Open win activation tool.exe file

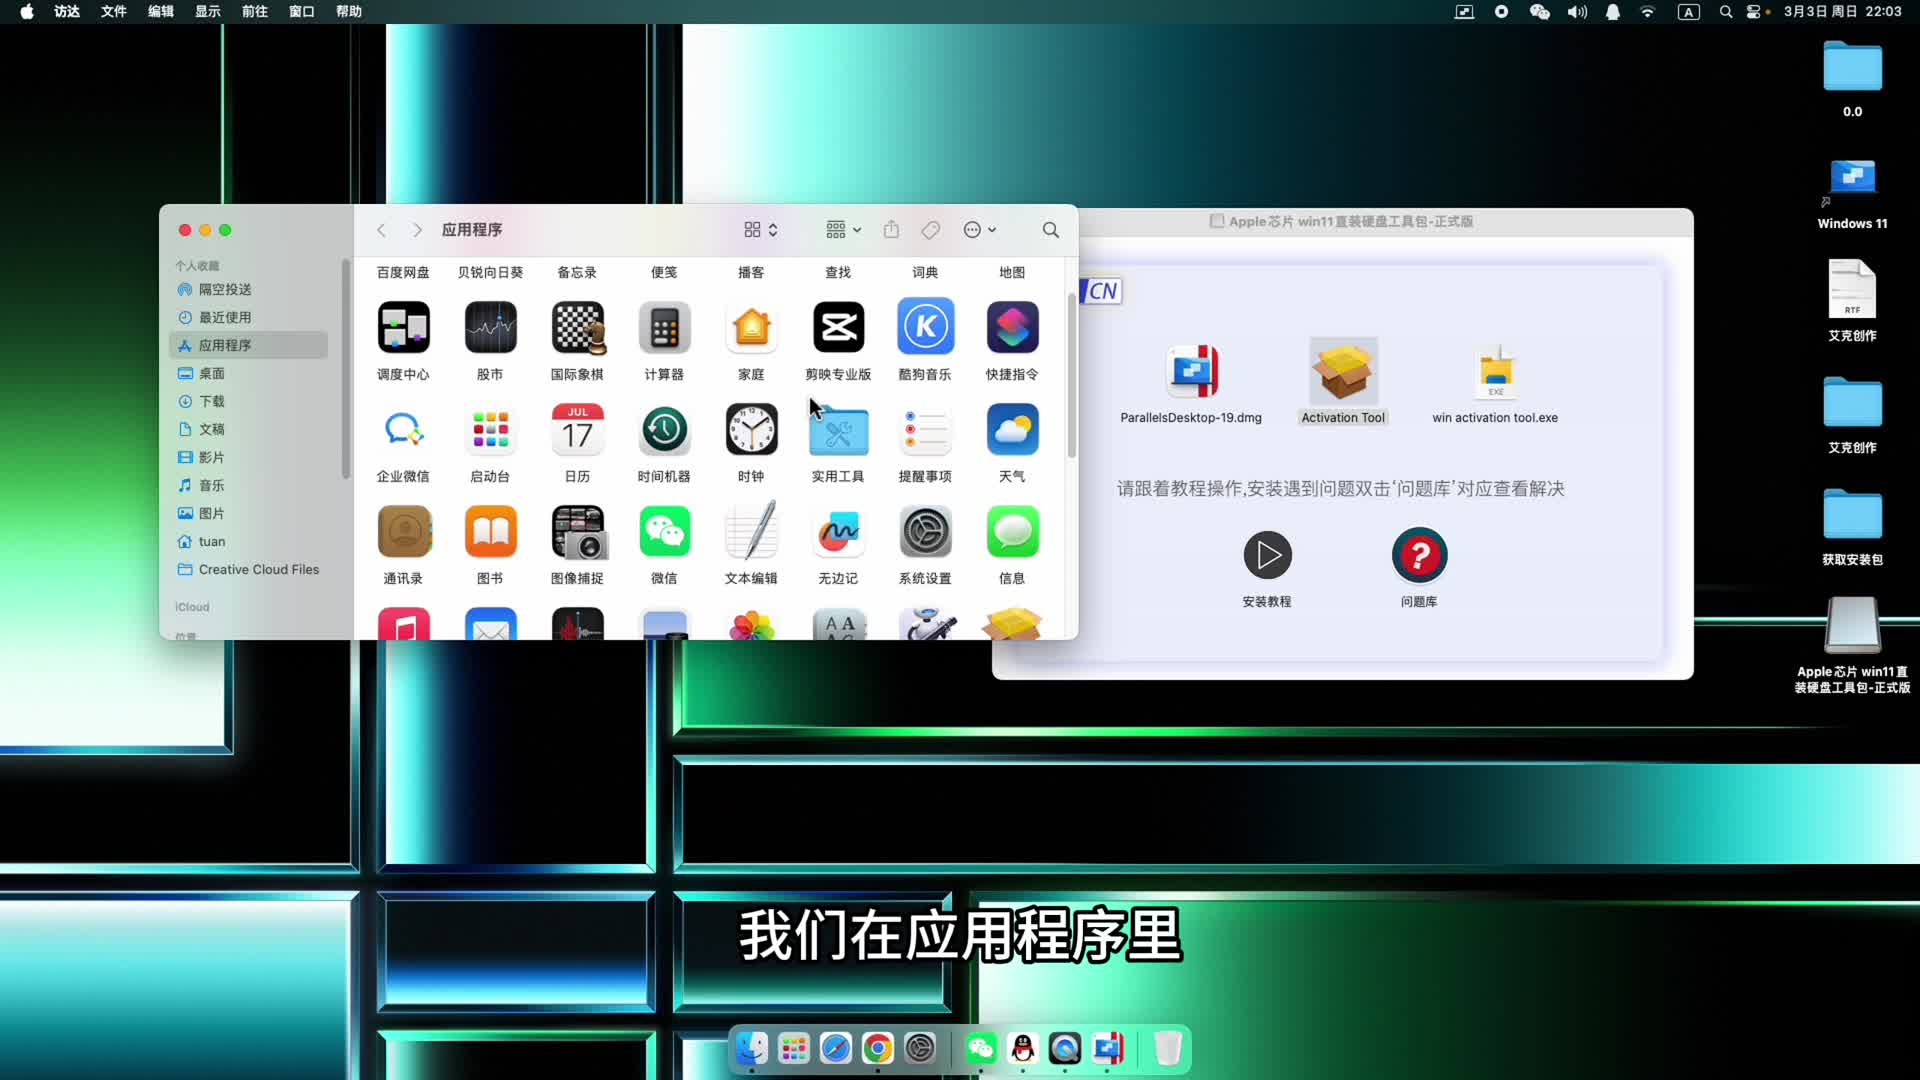click(x=1495, y=372)
